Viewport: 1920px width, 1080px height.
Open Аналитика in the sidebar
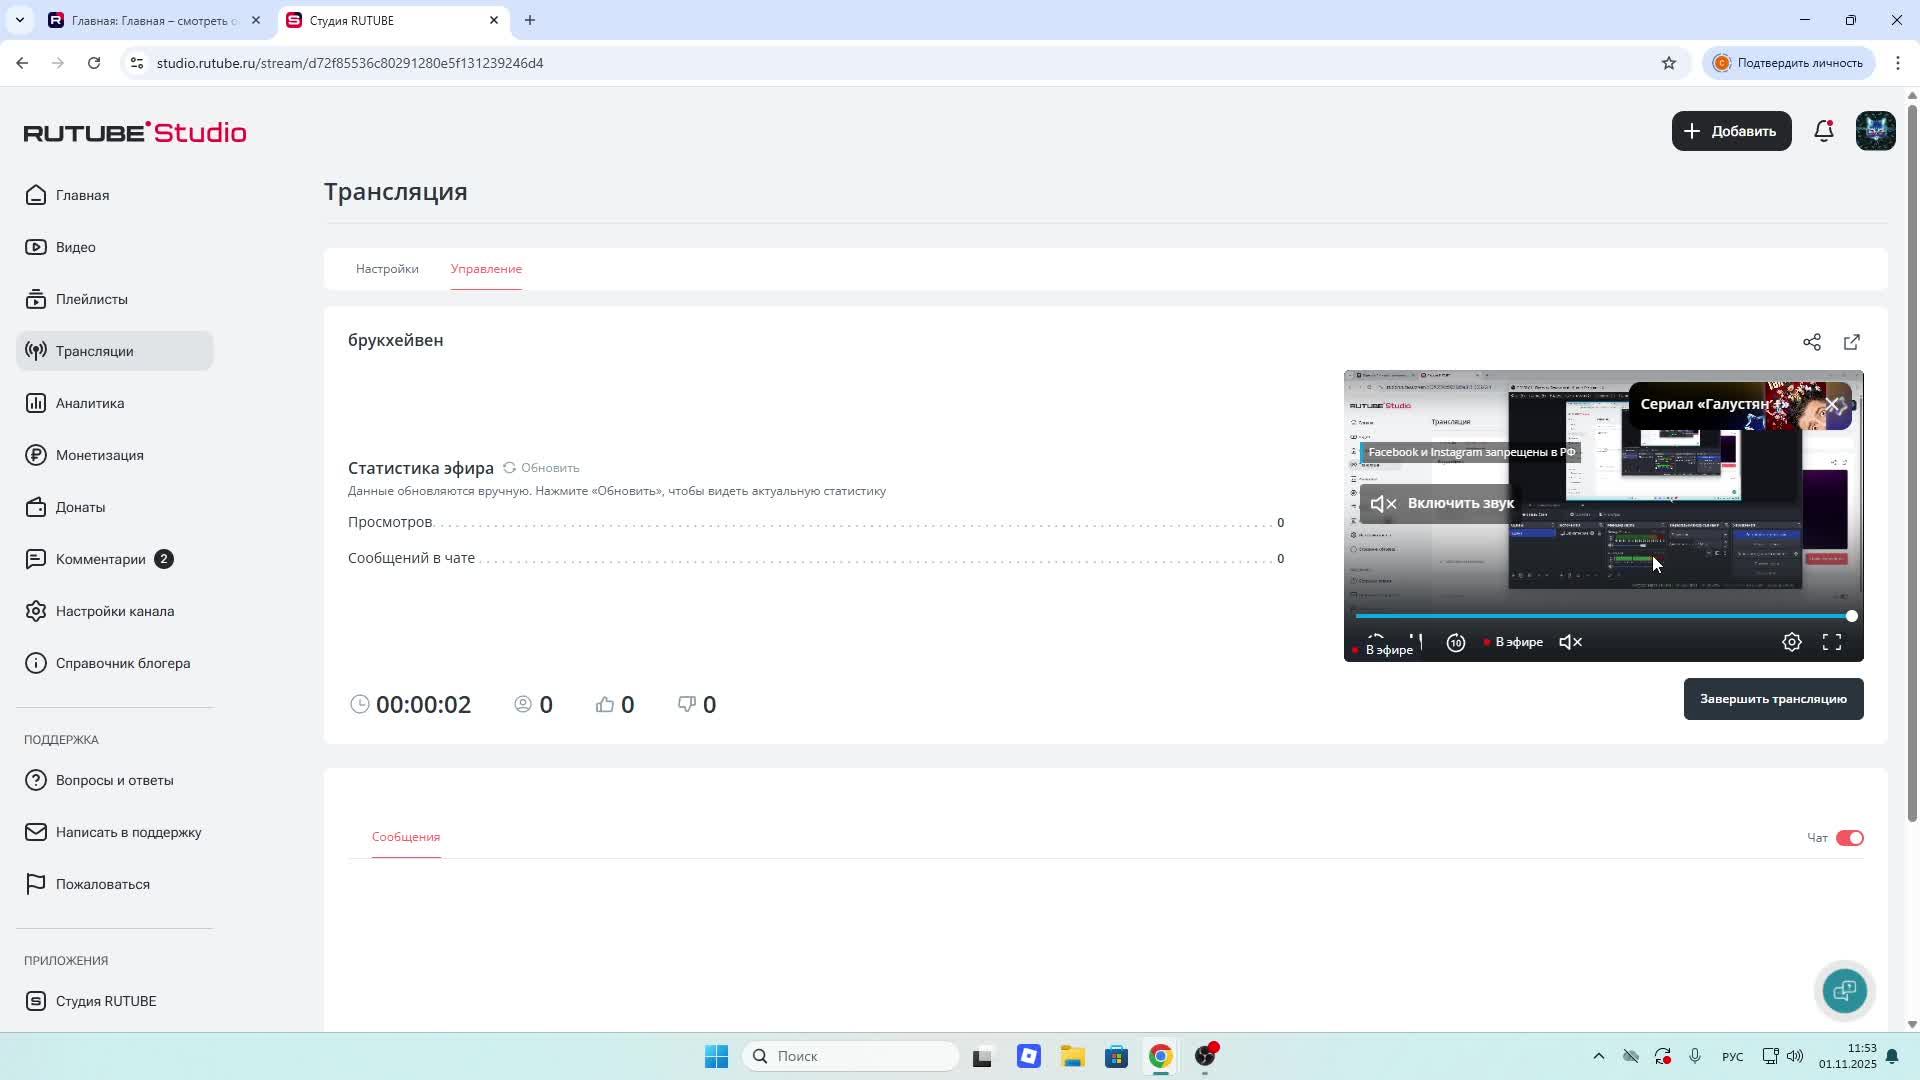click(x=90, y=403)
